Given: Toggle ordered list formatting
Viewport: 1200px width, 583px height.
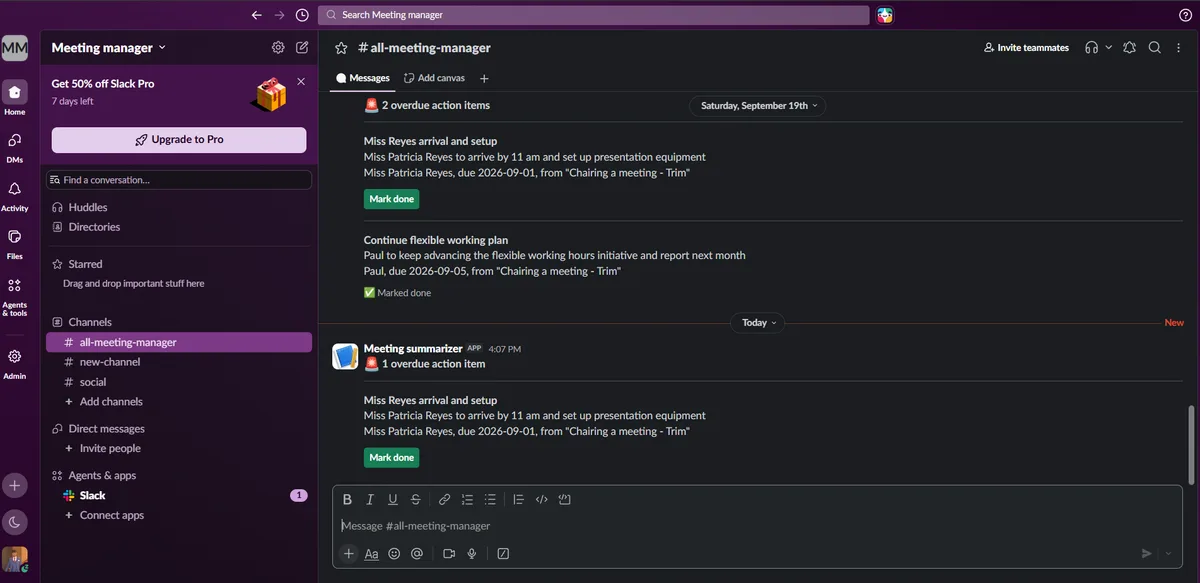Looking at the screenshot, I should [x=467, y=500].
